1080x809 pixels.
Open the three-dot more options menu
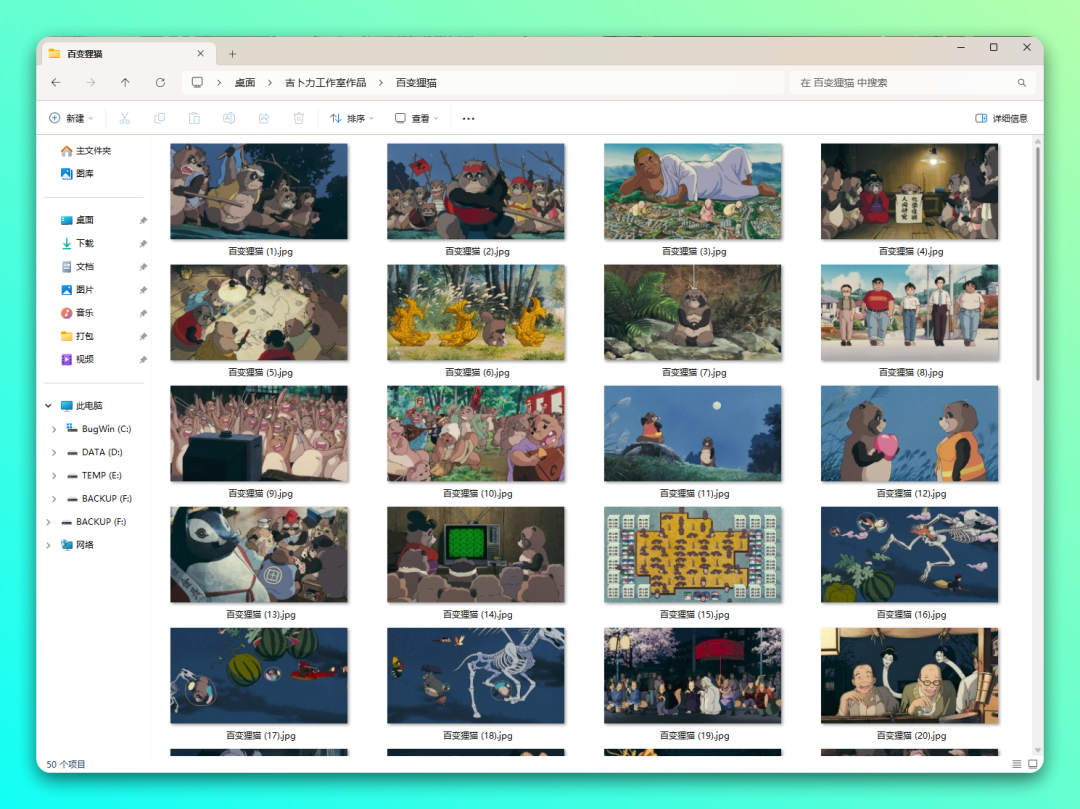(x=468, y=118)
